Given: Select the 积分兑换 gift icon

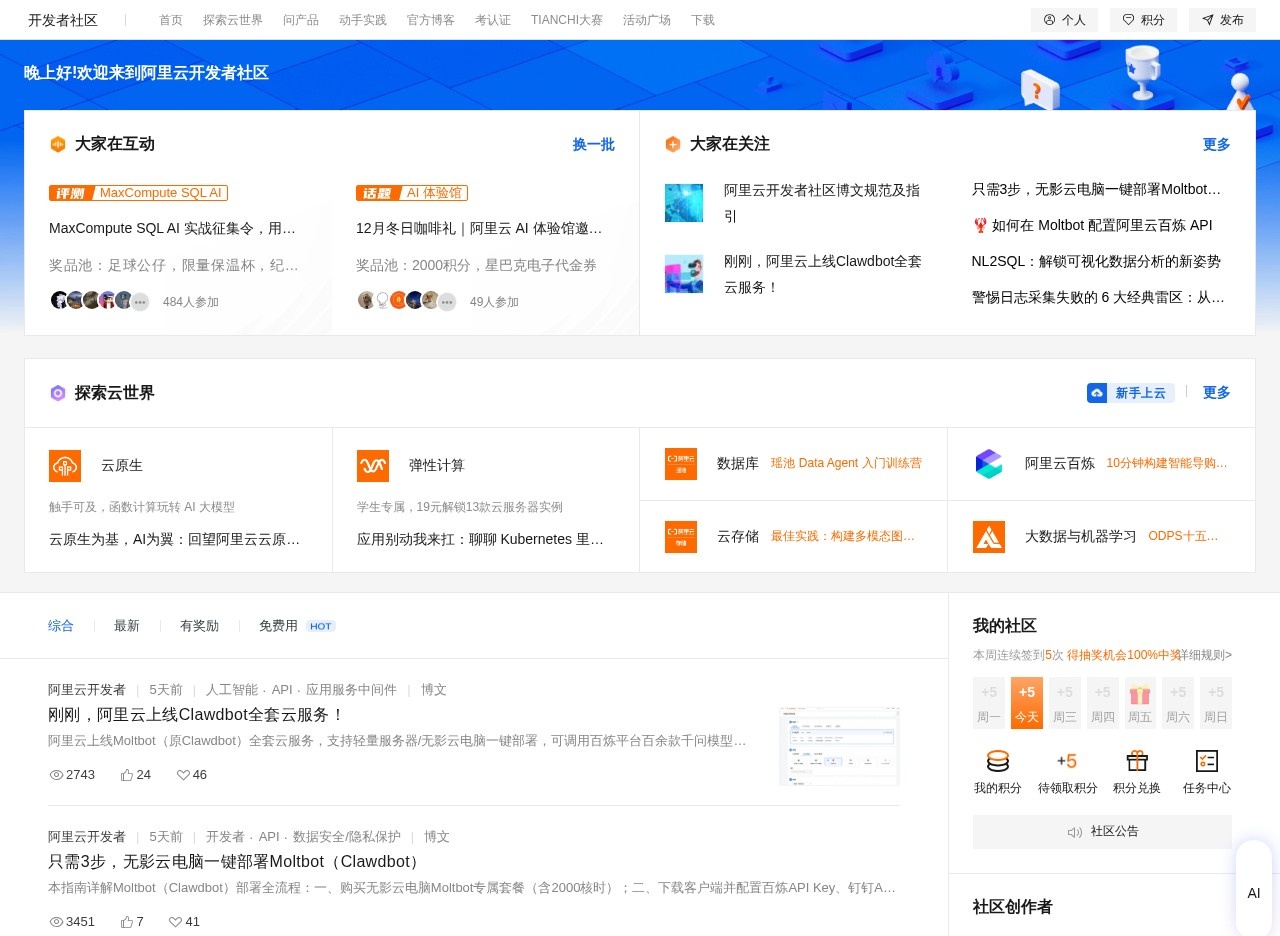Looking at the screenshot, I should 1137,760.
